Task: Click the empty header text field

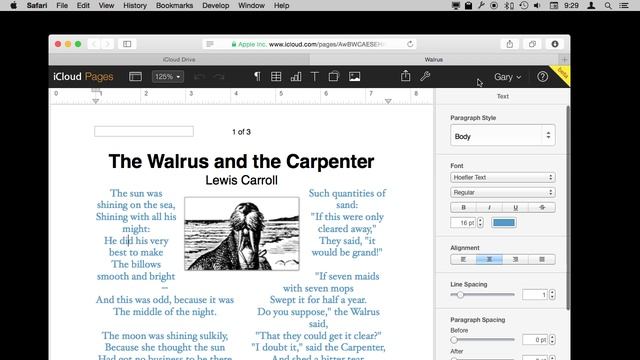Action: pyautogui.click(x=144, y=131)
